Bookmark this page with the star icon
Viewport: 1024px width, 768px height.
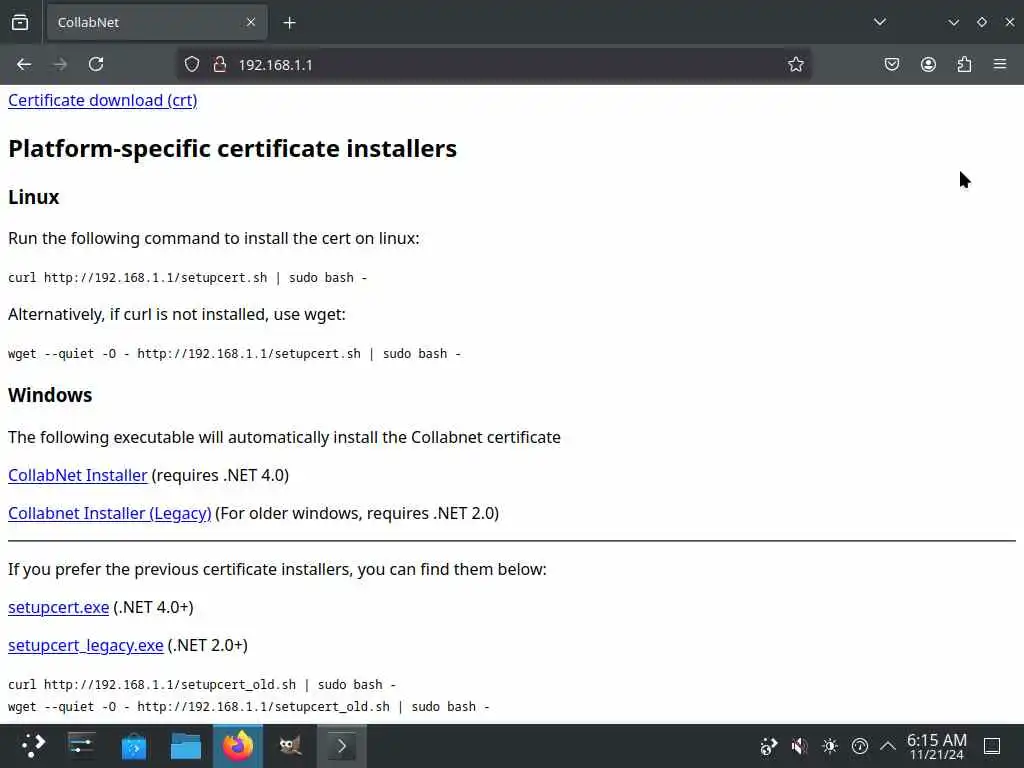pyautogui.click(x=795, y=64)
